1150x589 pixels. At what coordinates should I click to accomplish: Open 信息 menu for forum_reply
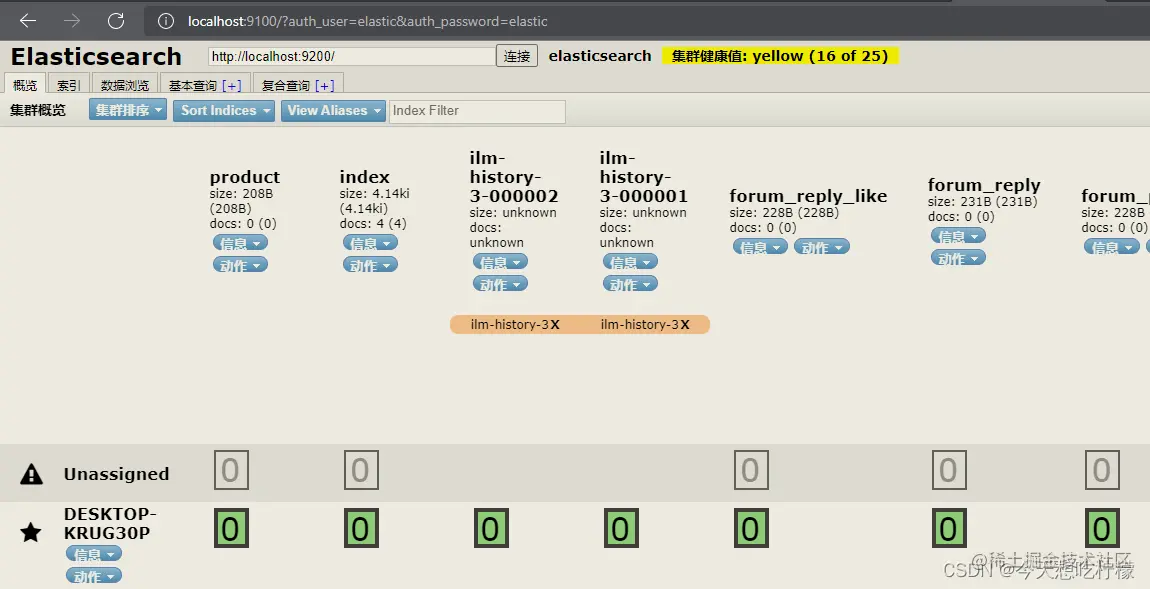coord(959,236)
